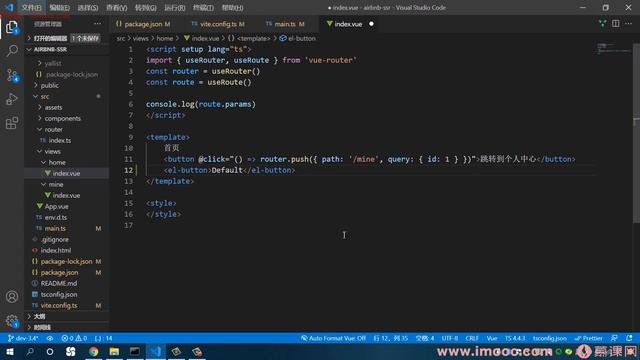Open editor more actions ellipsis menu
The height and width of the screenshot is (360, 640).
(x=629, y=24)
